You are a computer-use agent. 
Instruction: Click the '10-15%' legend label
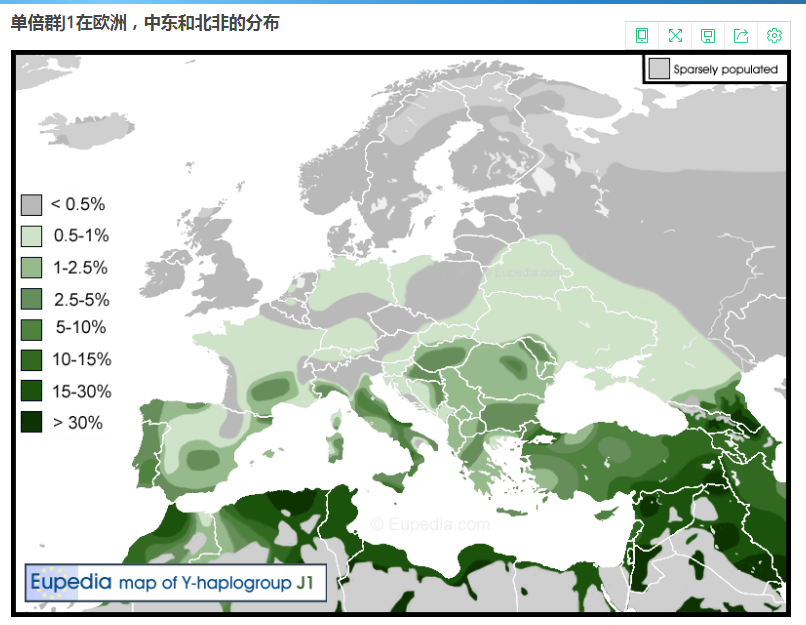pos(82,359)
